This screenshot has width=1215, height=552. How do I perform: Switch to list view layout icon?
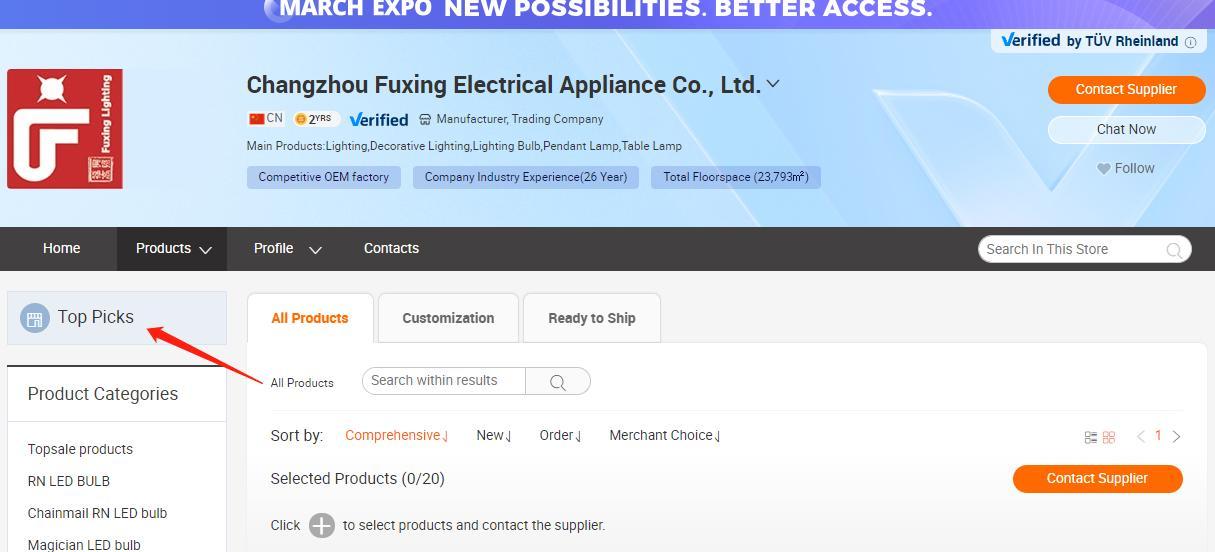point(1091,437)
